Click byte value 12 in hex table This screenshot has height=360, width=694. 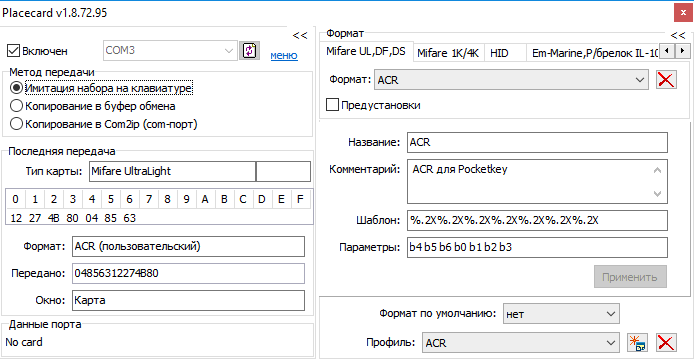pyautogui.click(x=16, y=218)
